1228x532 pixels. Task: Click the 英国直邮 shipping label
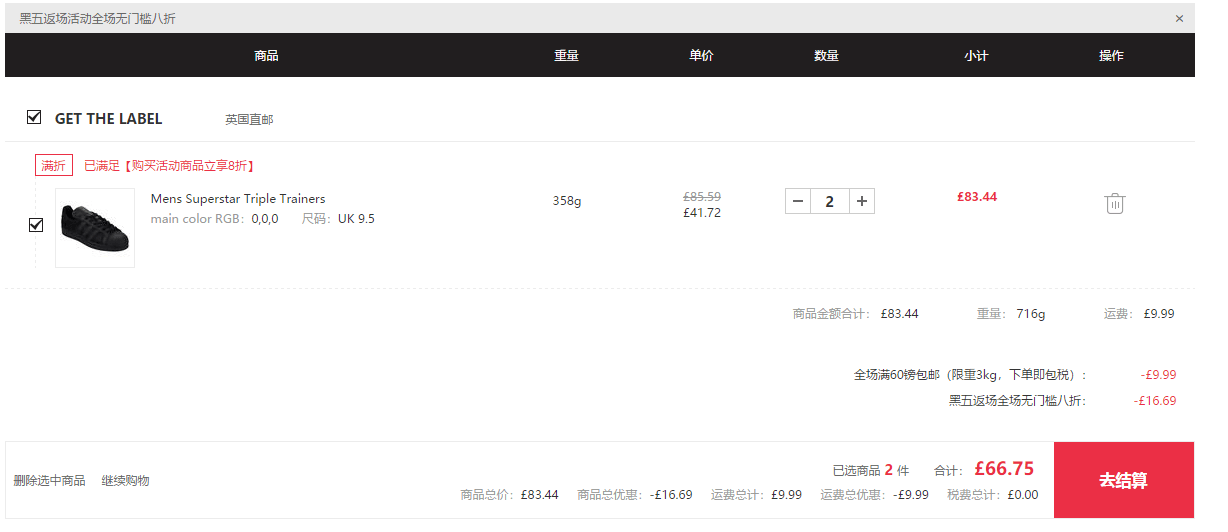tap(249, 120)
